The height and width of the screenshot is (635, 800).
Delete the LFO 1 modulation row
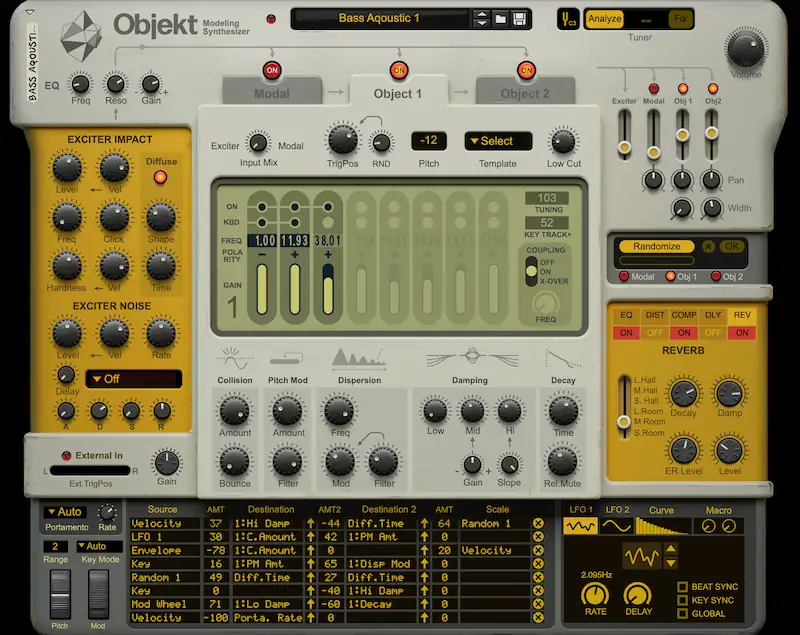coord(538,537)
